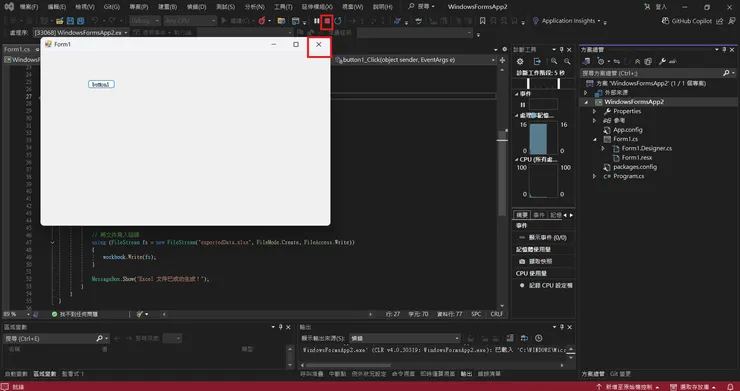Image resolution: width=740 pixels, height=391 pixels.
Task: Open the 檔案(F) menu
Action: pos(29,7)
